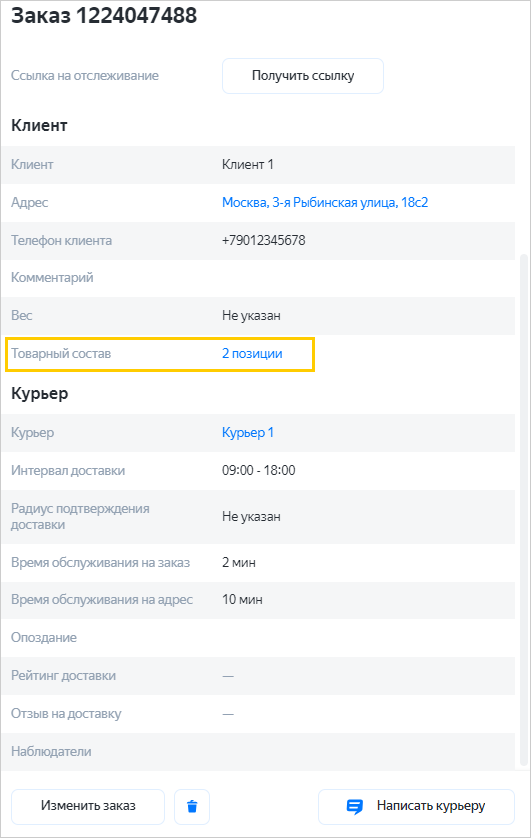Click the Вес value Не указан
The width and height of the screenshot is (531, 838).
(x=251, y=316)
